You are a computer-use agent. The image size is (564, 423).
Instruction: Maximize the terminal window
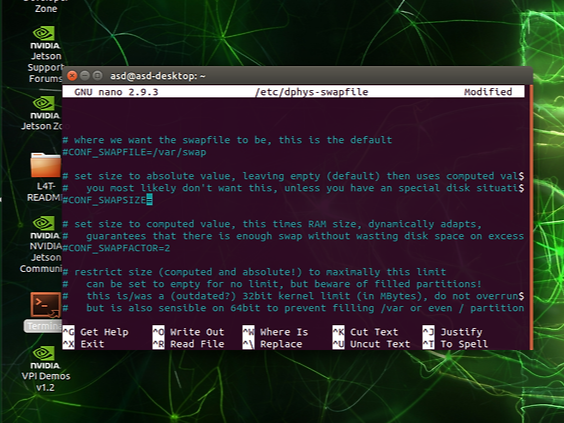[97, 76]
